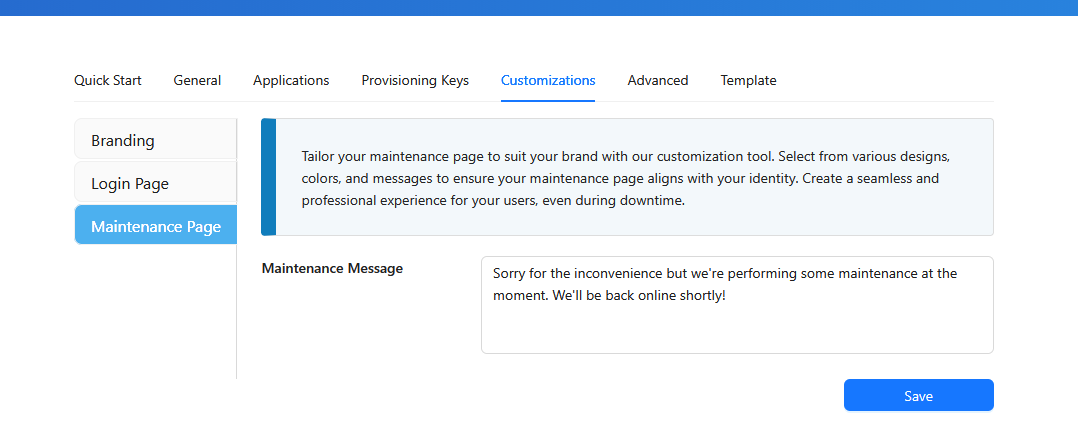Switch to the Advanced tab
1078x442 pixels.
click(658, 81)
